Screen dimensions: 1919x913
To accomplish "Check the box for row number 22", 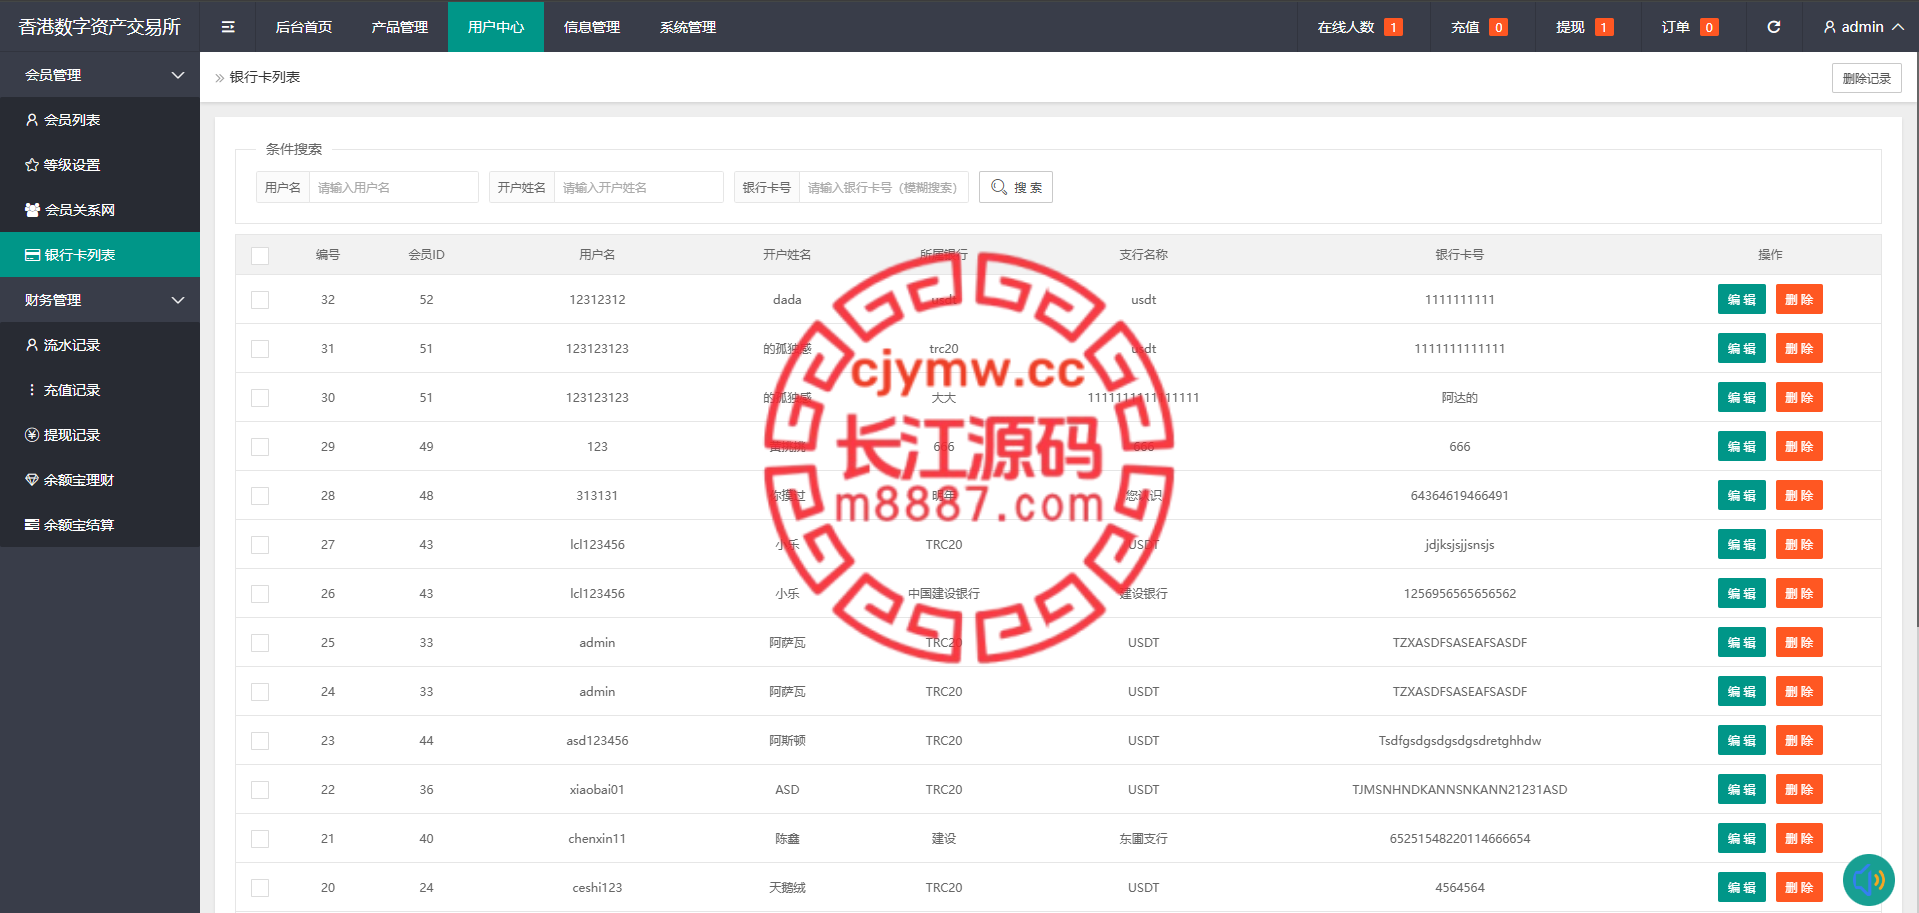I will [x=260, y=790].
